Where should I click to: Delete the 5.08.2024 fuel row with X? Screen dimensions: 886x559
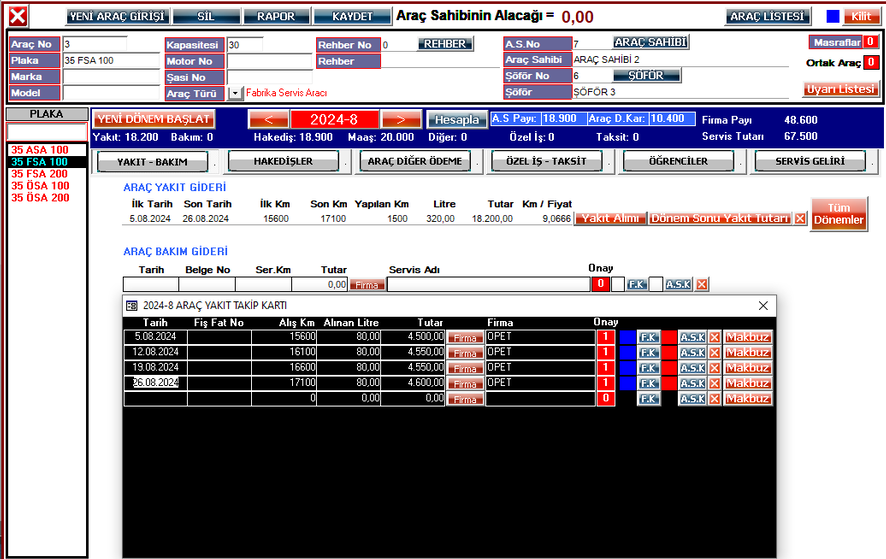tap(714, 338)
